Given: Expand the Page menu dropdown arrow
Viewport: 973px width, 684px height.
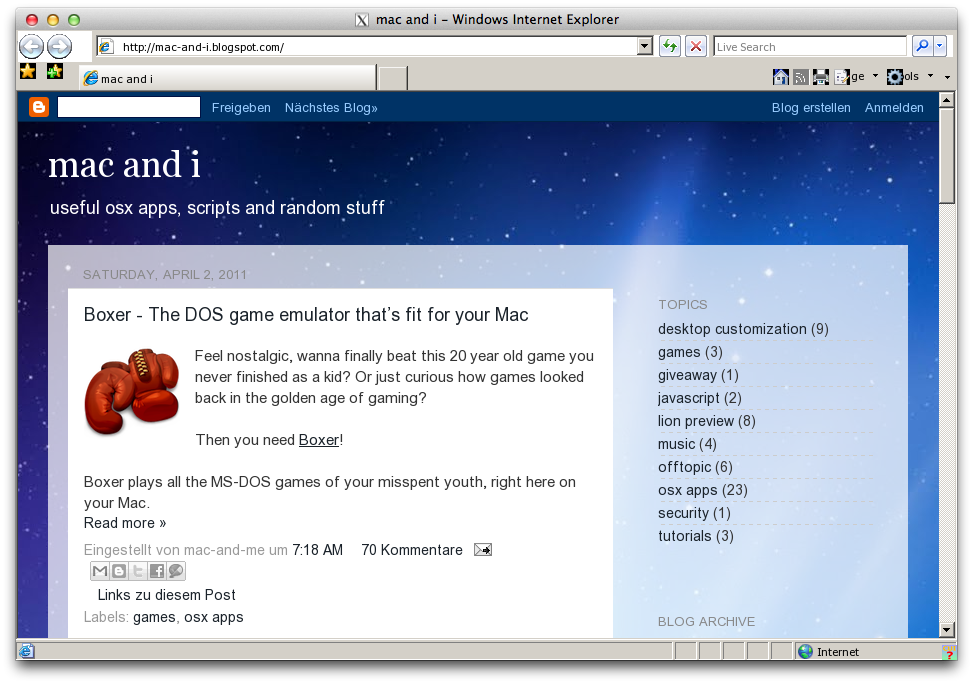Looking at the screenshot, I should pyautogui.click(x=876, y=76).
